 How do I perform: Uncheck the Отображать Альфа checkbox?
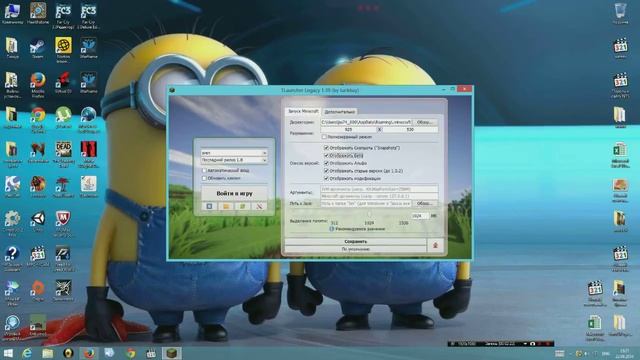point(326,163)
